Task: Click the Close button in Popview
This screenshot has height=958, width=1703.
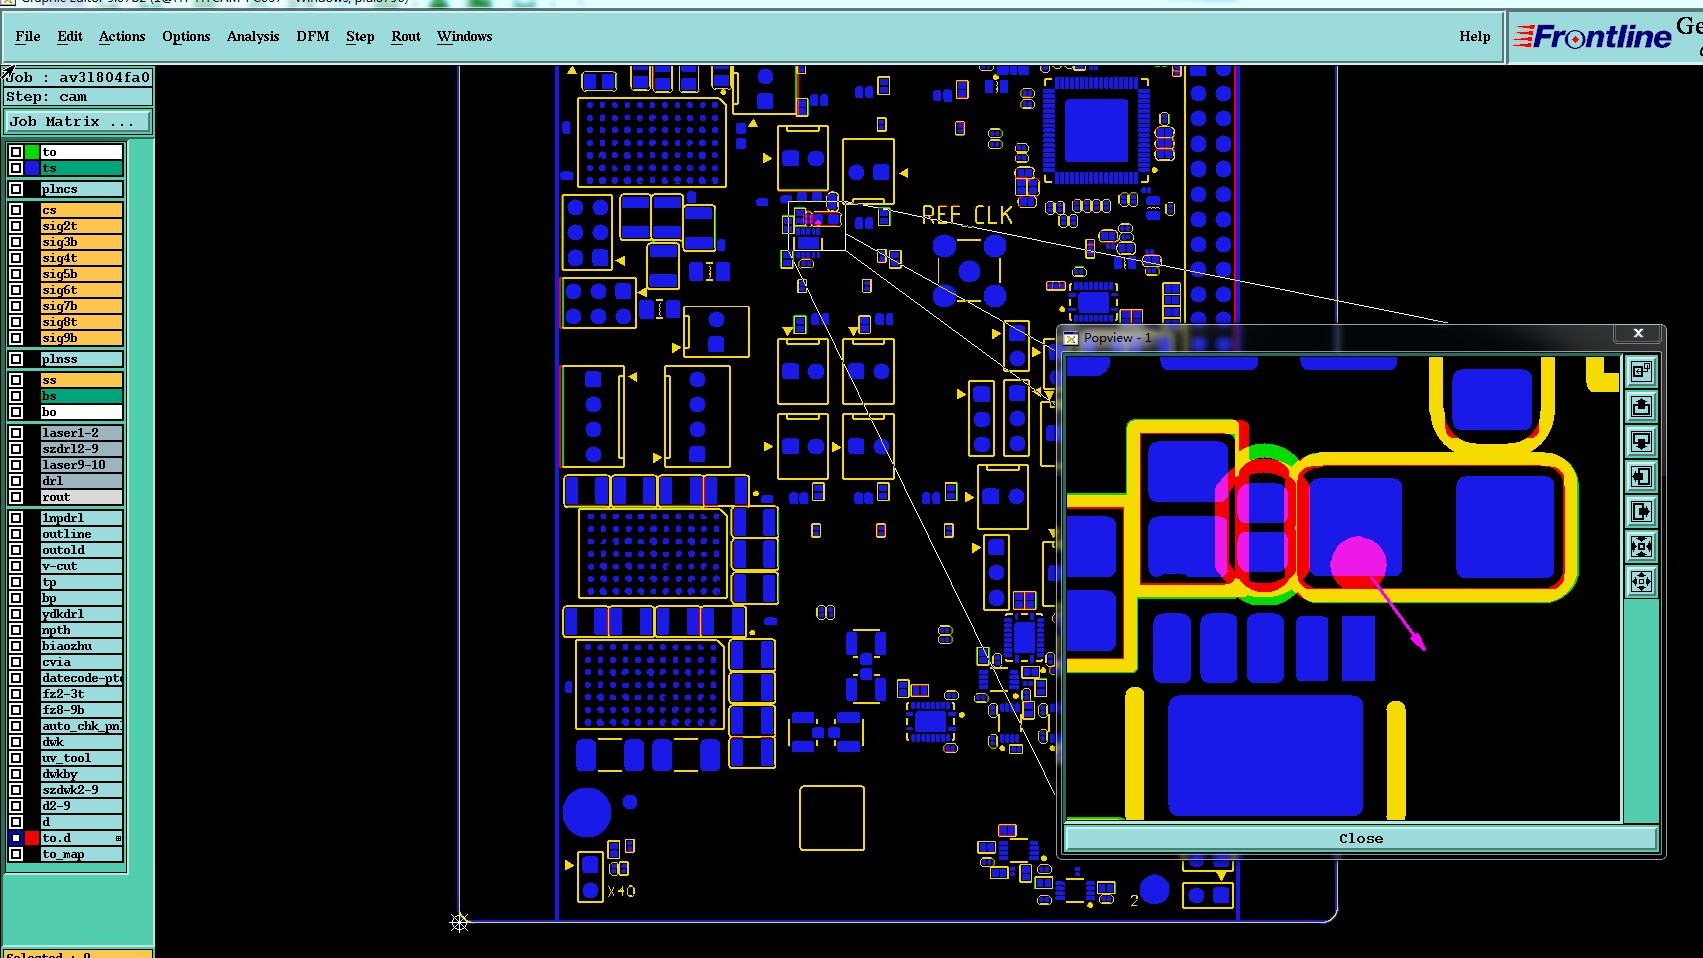Action: [x=1361, y=838]
